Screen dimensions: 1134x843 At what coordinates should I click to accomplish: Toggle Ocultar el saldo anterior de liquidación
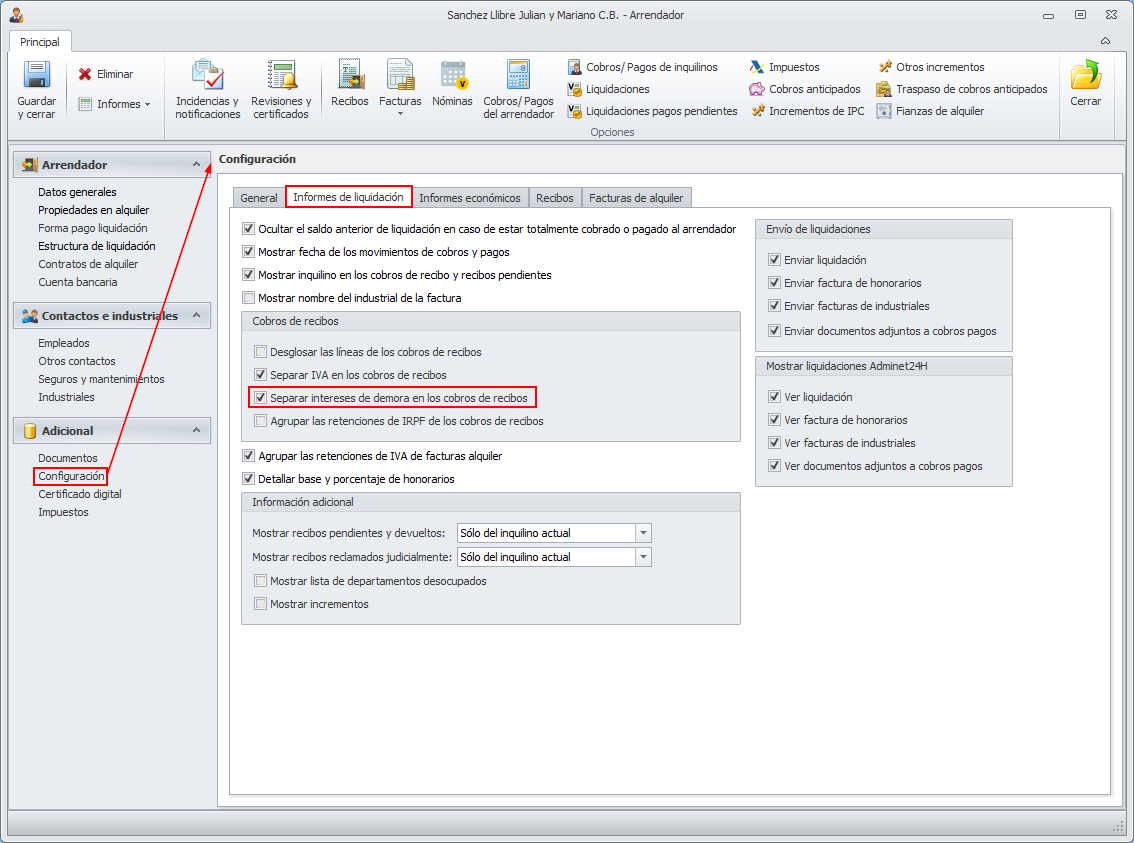pos(249,229)
